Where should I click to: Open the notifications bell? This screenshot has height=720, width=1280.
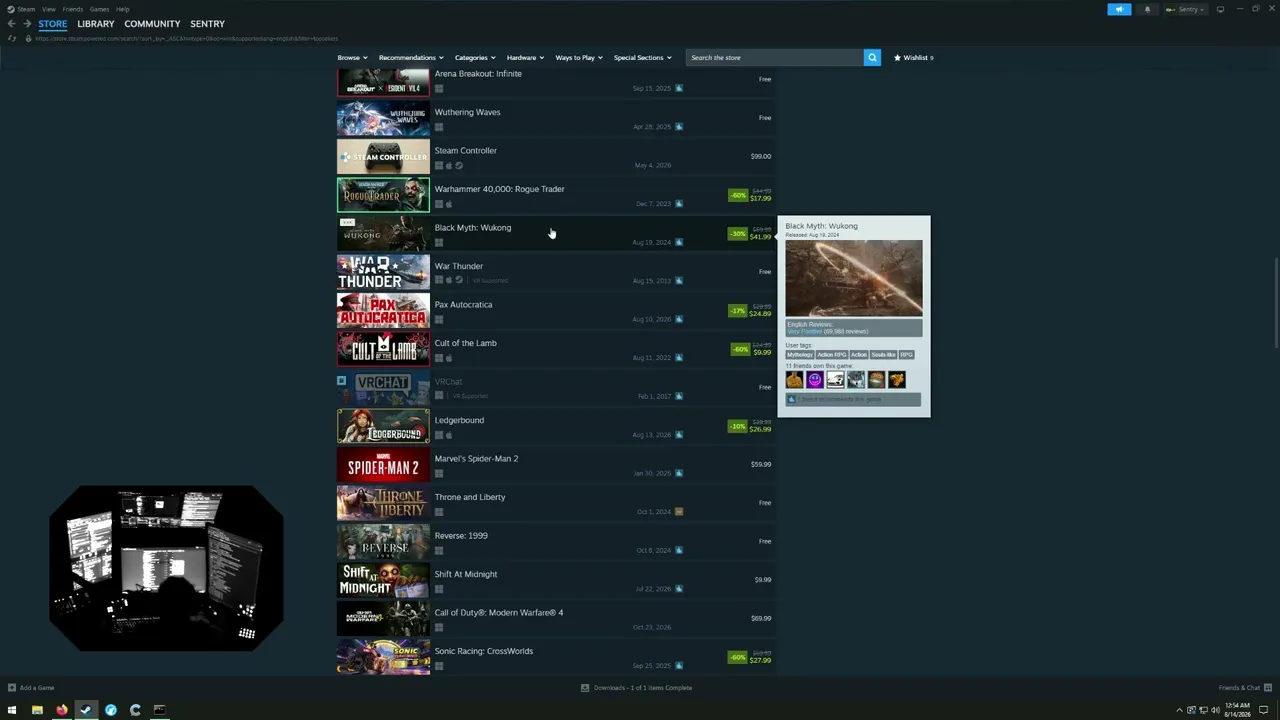point(1147,9)
